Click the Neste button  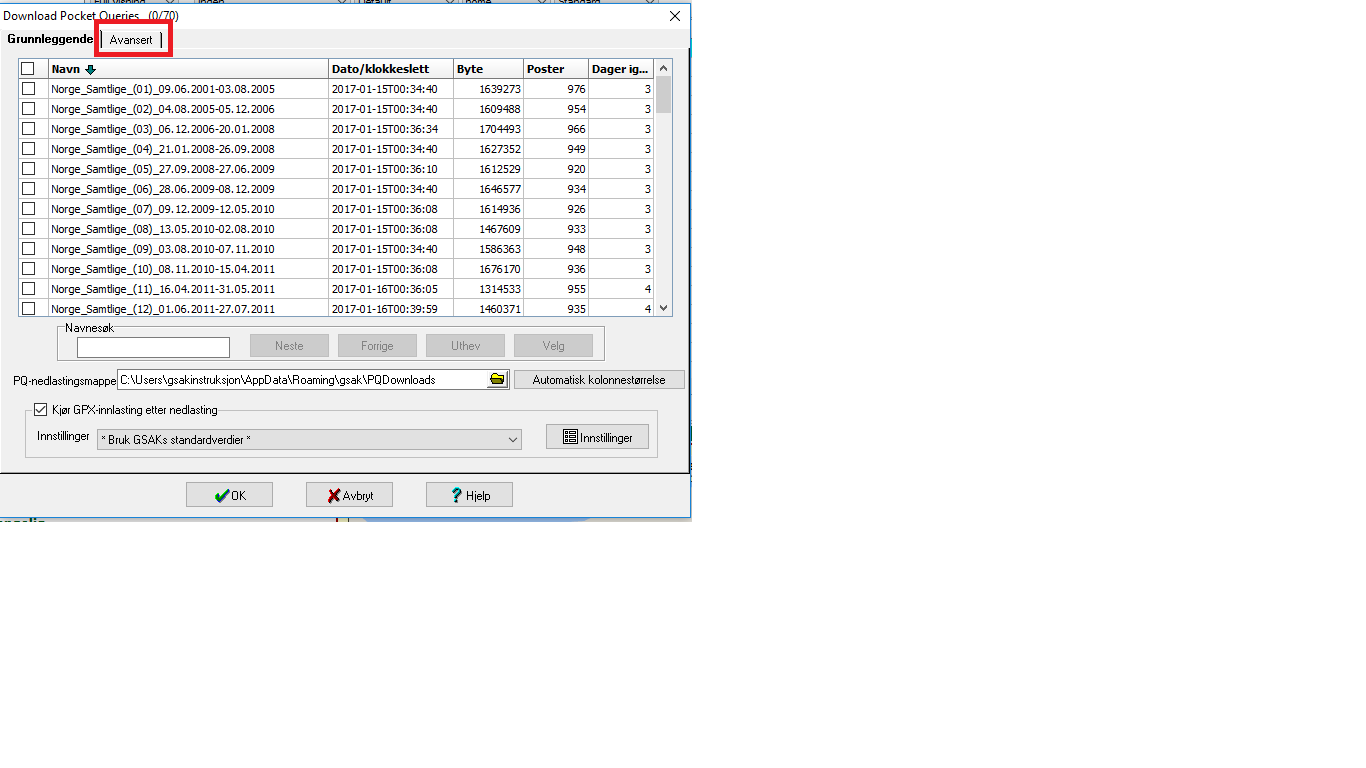tap(289, 346)
